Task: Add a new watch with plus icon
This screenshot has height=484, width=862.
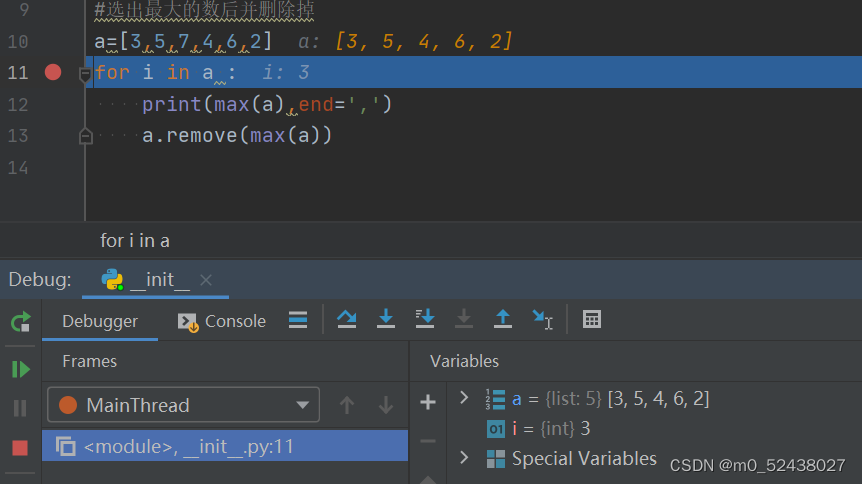Action: point(428,402)
